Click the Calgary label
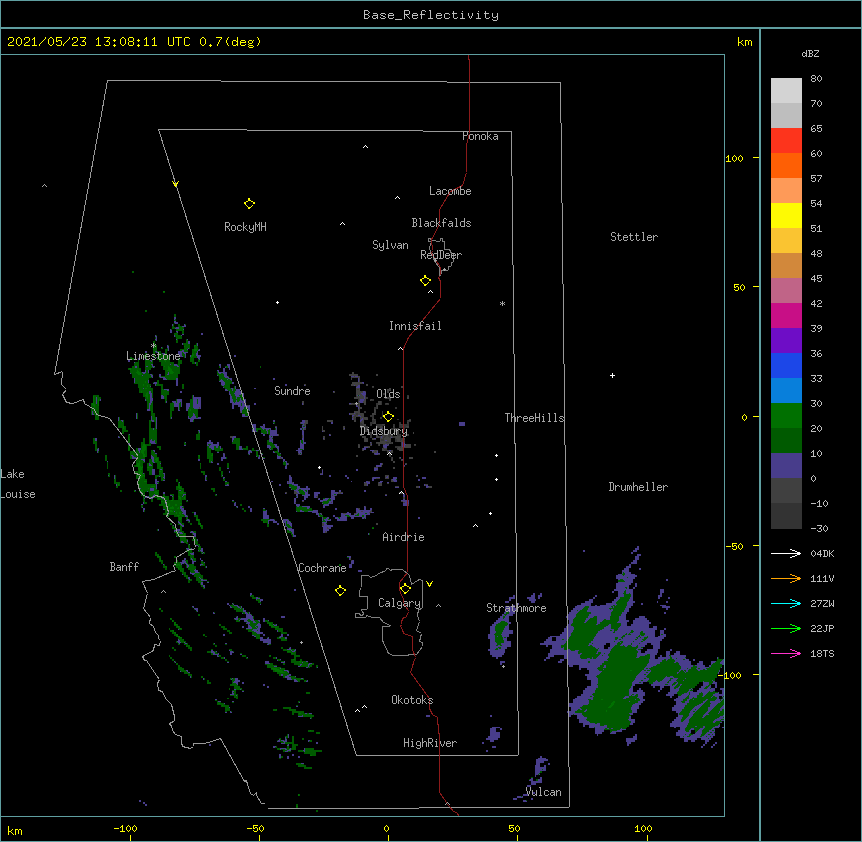The height and width of the screenshot is (842, 862). [x=399, y=603]
